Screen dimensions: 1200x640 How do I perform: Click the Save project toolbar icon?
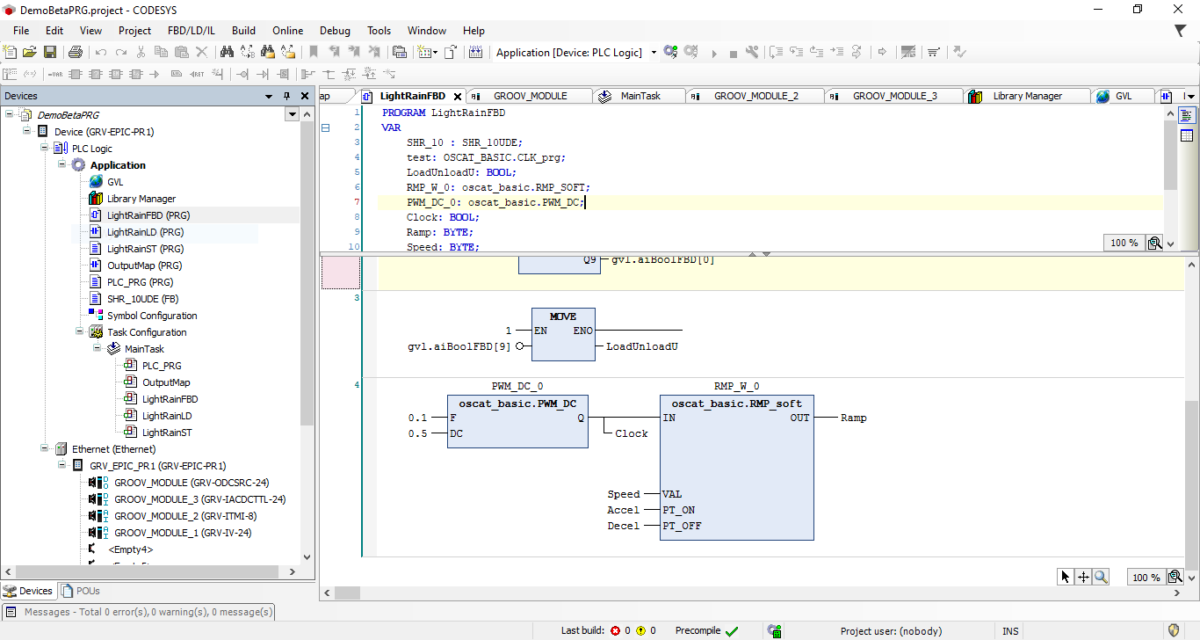tap(49, 52)
